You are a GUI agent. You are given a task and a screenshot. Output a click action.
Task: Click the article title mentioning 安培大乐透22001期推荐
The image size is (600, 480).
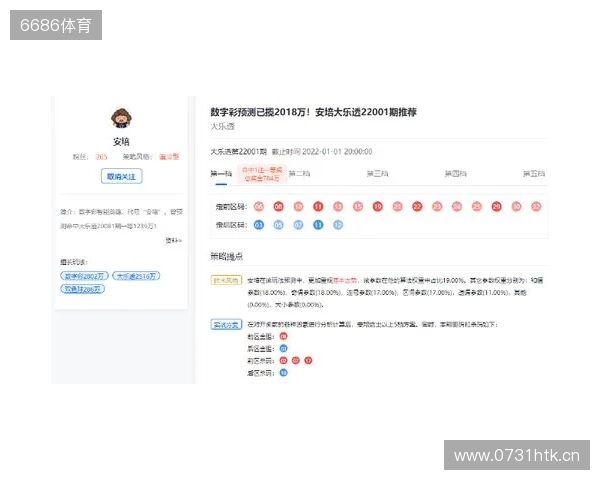[x=313, y=112]
